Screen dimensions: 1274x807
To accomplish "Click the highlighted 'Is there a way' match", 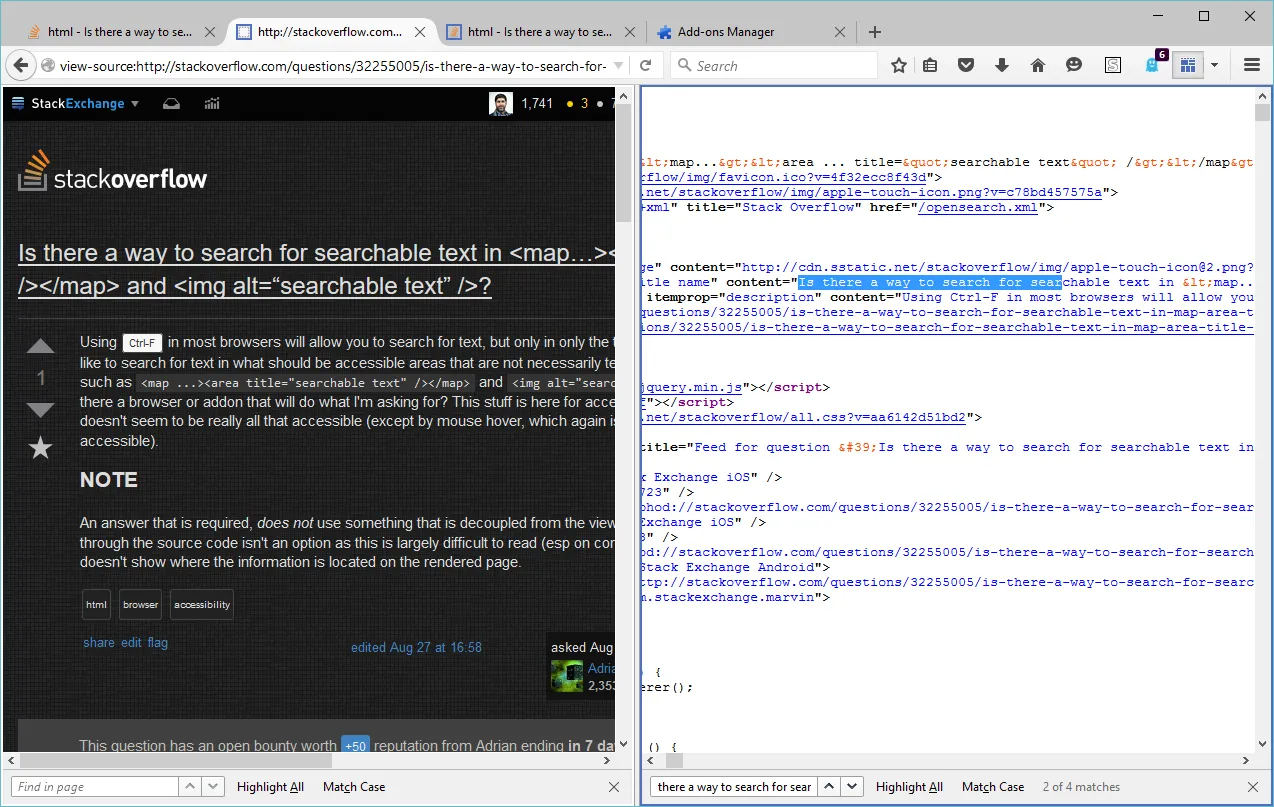I will coord(929,282).
